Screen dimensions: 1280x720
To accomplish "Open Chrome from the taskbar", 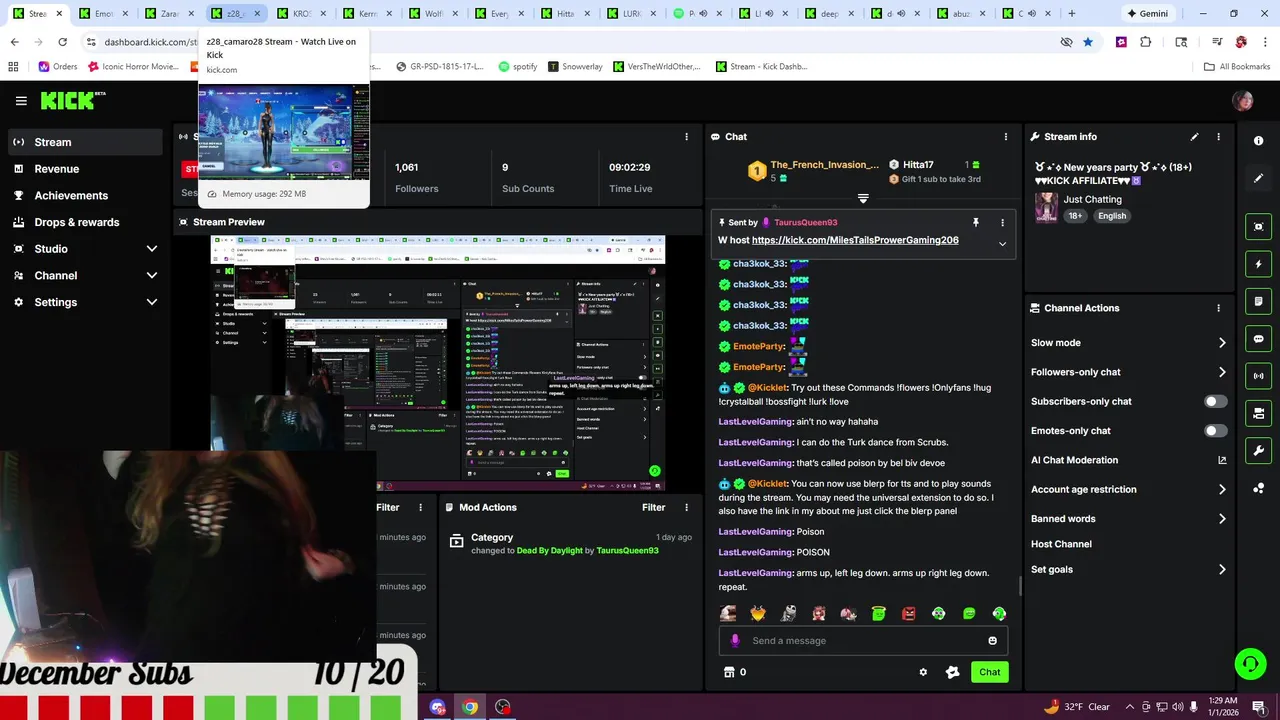I will pyautogui.click(x=470, y=707).
